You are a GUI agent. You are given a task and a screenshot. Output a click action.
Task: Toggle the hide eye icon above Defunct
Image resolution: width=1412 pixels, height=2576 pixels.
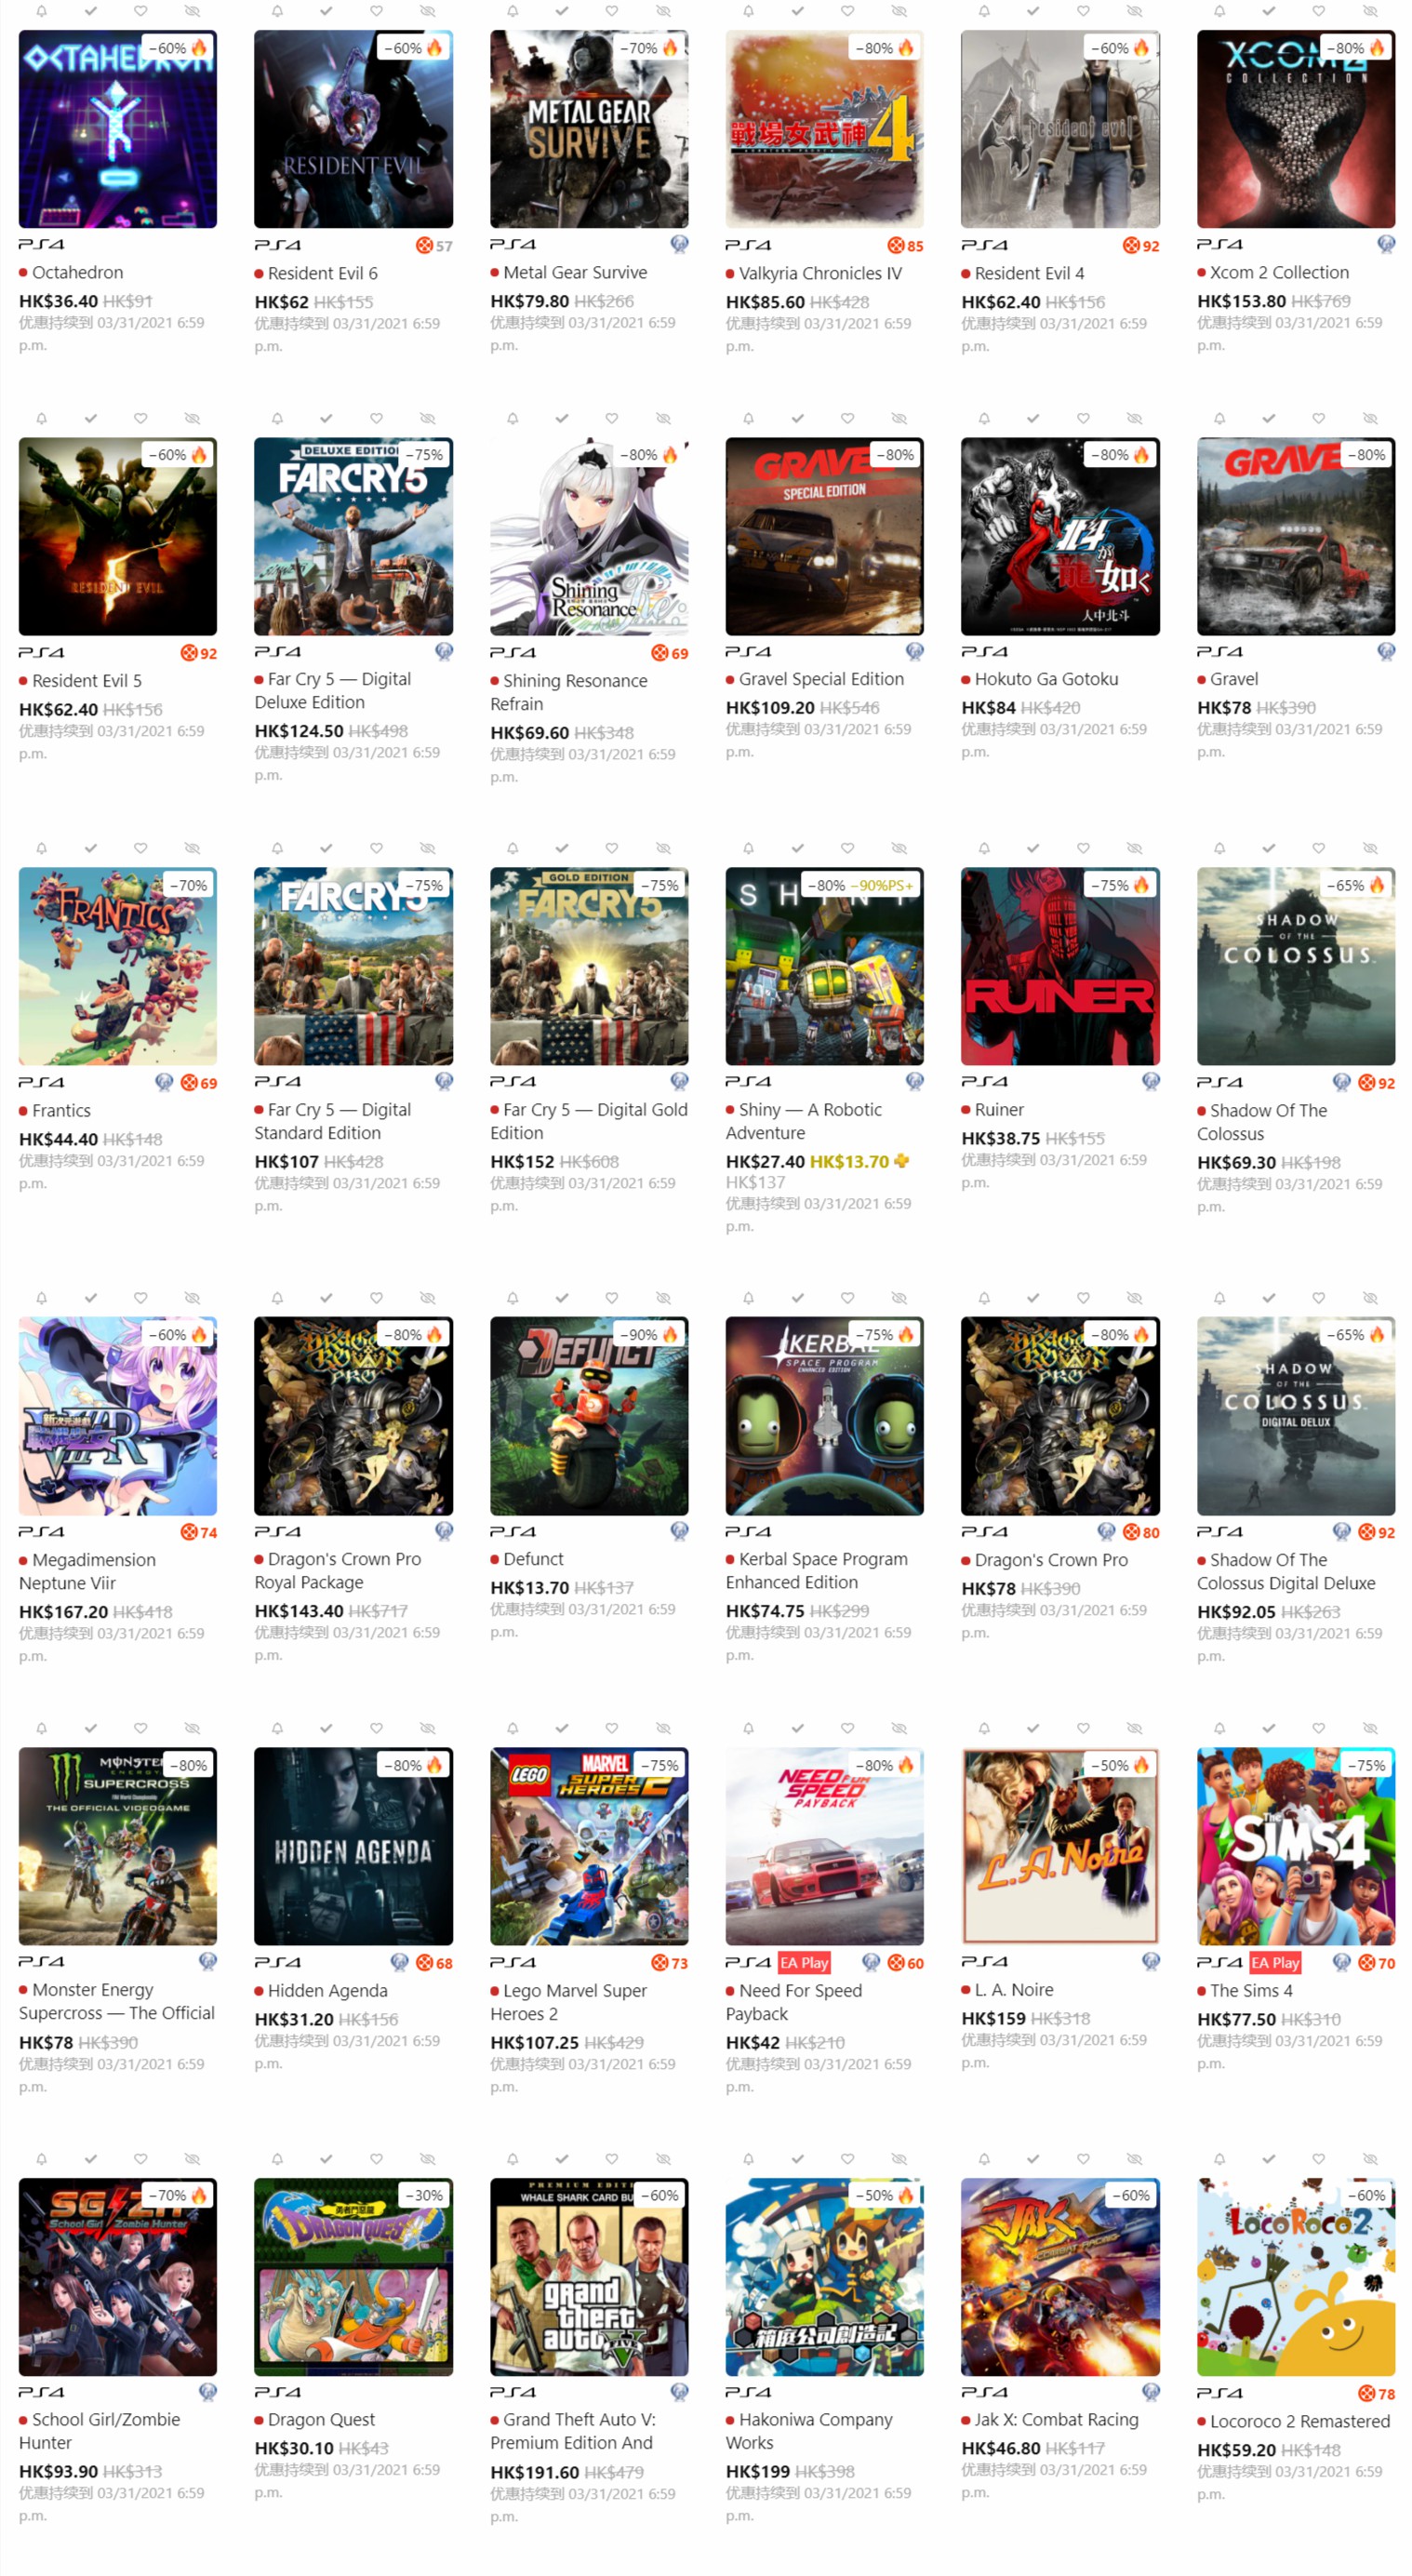coord(663,1298)
